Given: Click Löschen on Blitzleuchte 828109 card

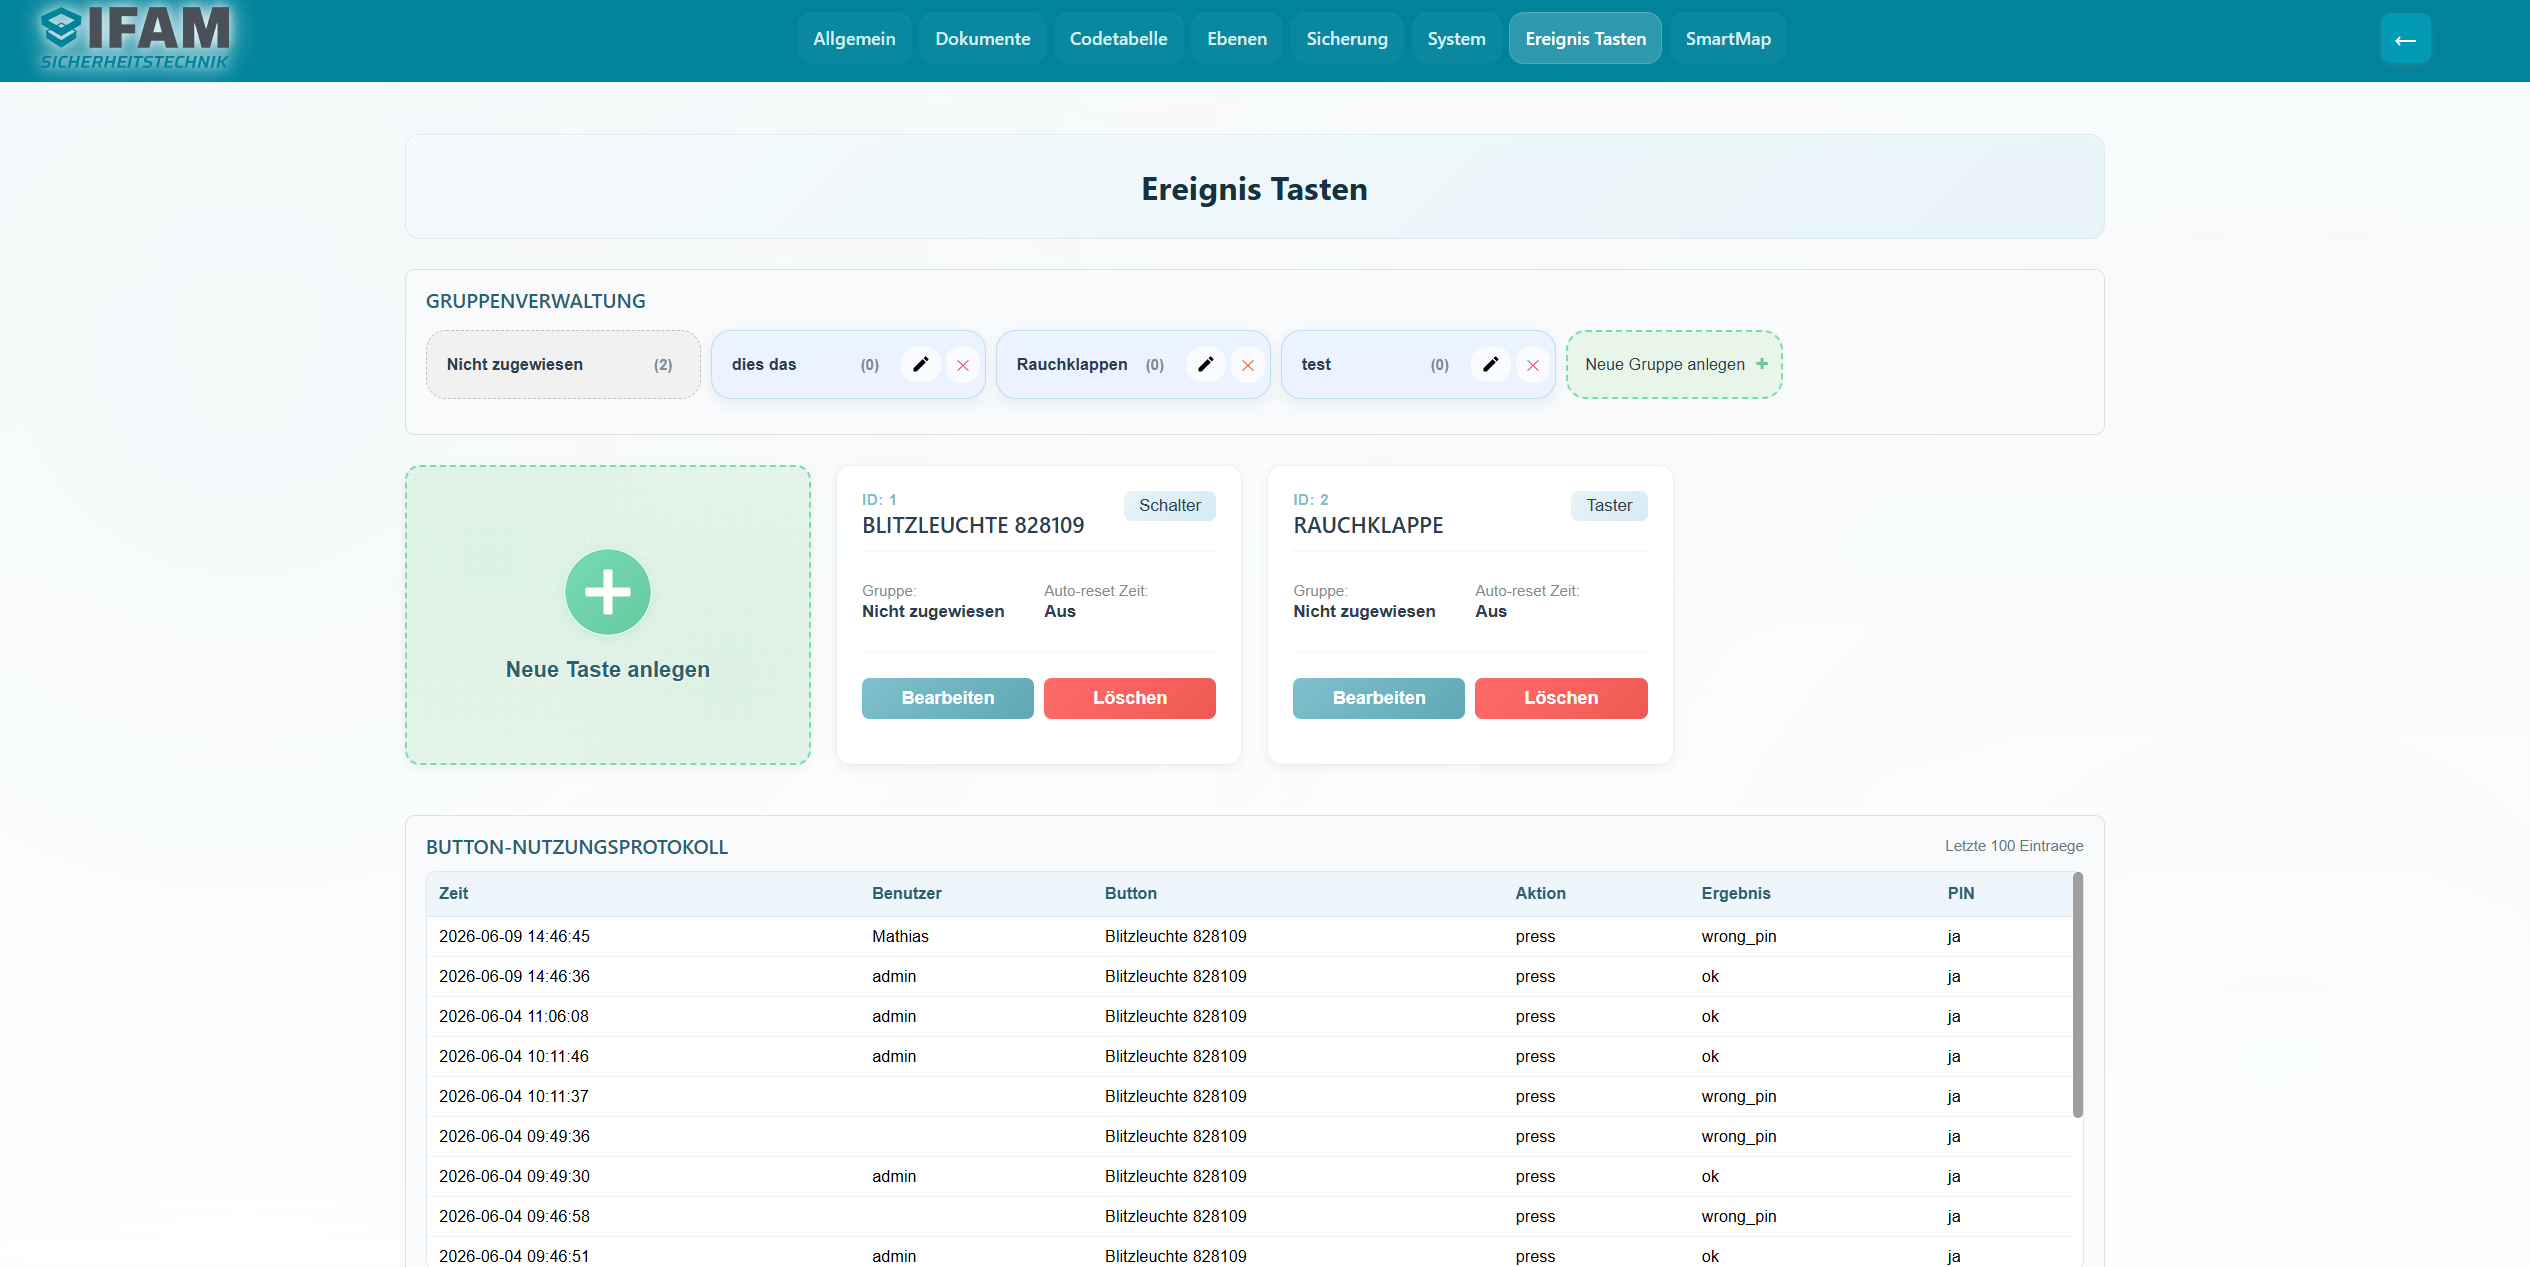Looking at the screenshot, I should click(1130, 698).
